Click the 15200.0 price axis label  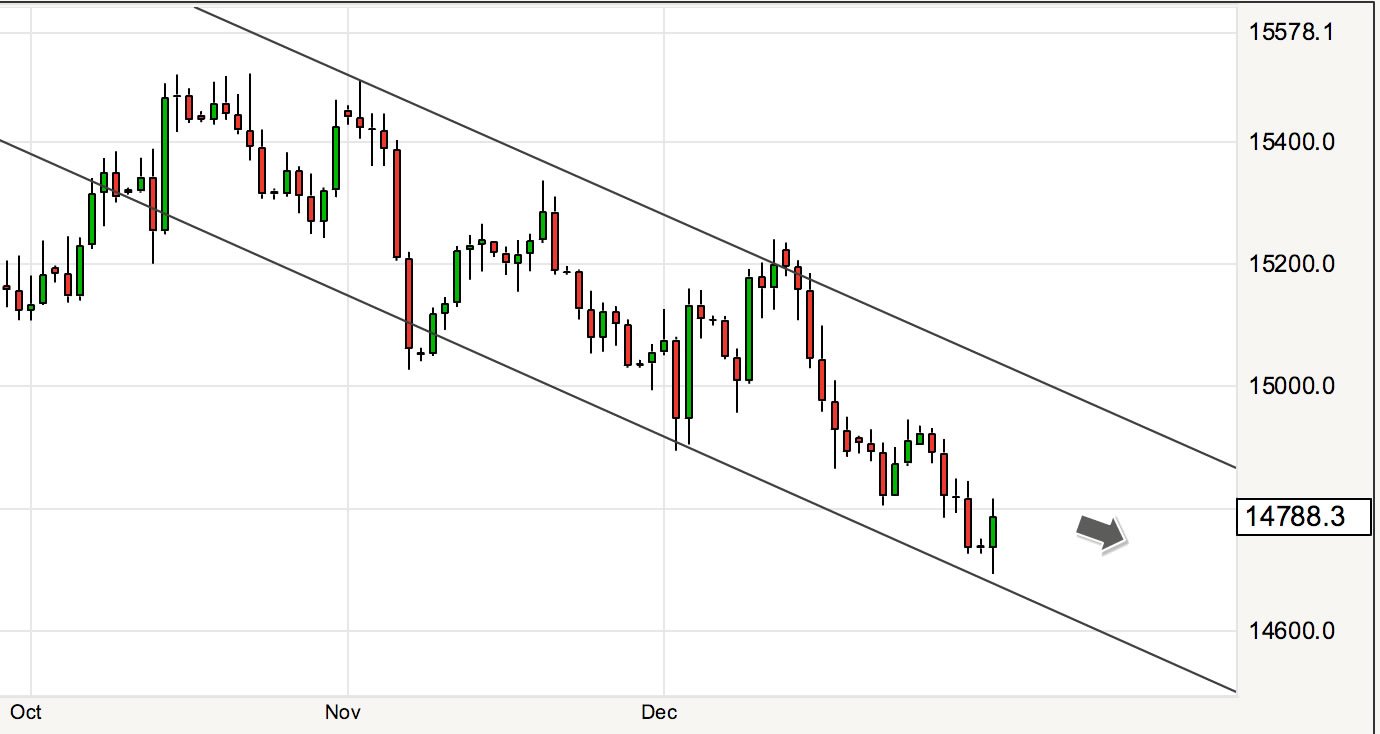click(1291, 264)
